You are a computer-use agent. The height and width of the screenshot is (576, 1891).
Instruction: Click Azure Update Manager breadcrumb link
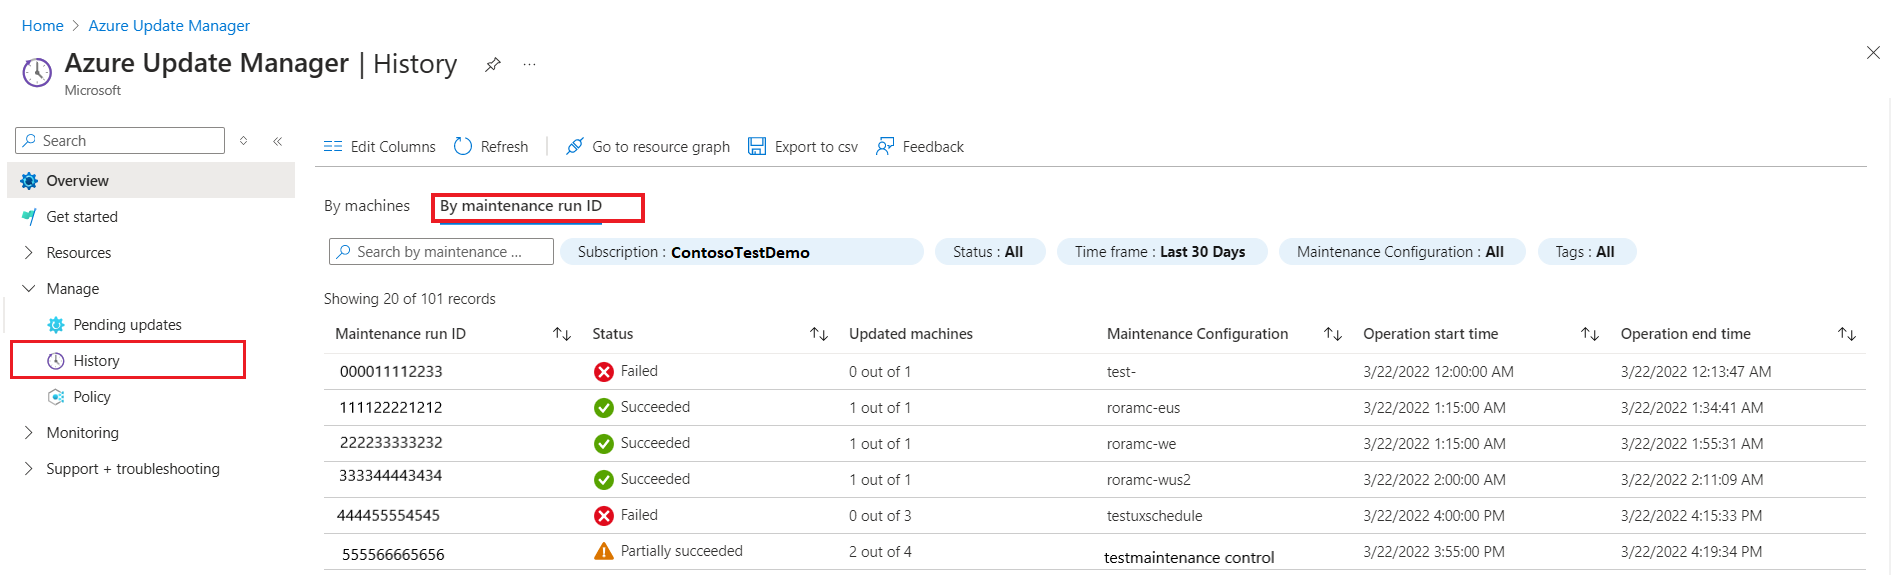(x=169, y=26)
